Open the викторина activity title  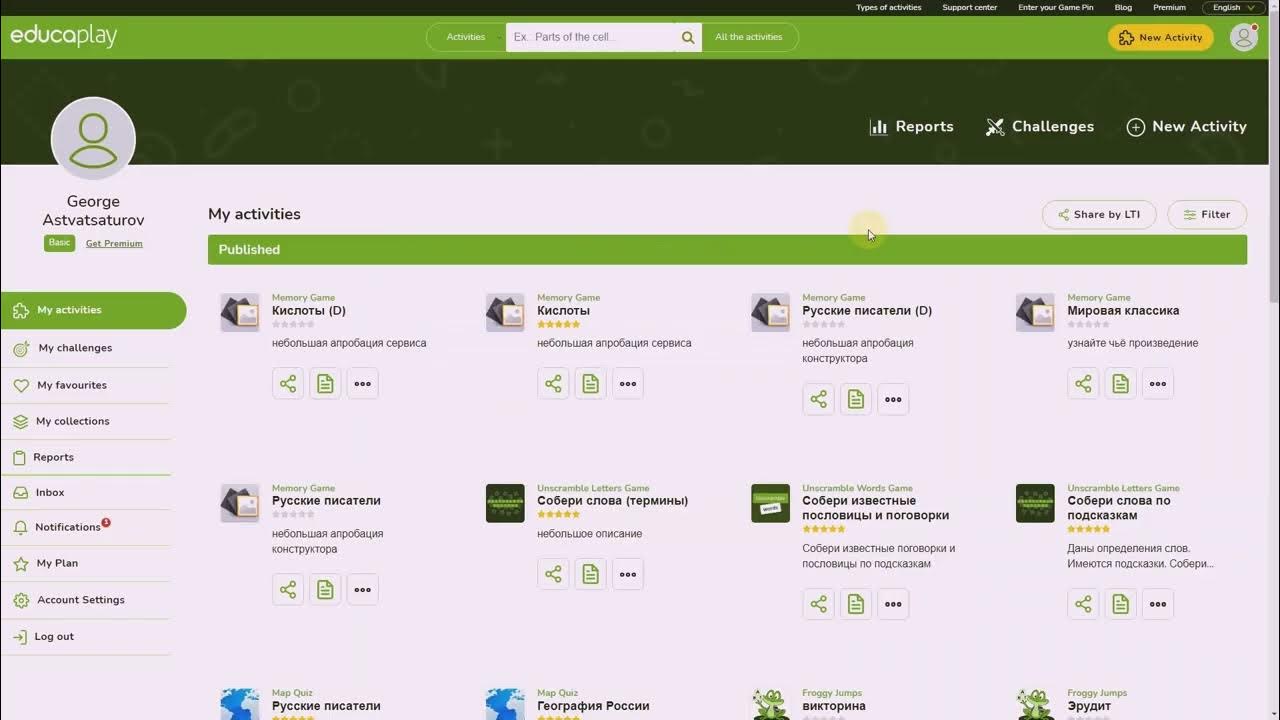pos(834,706)
